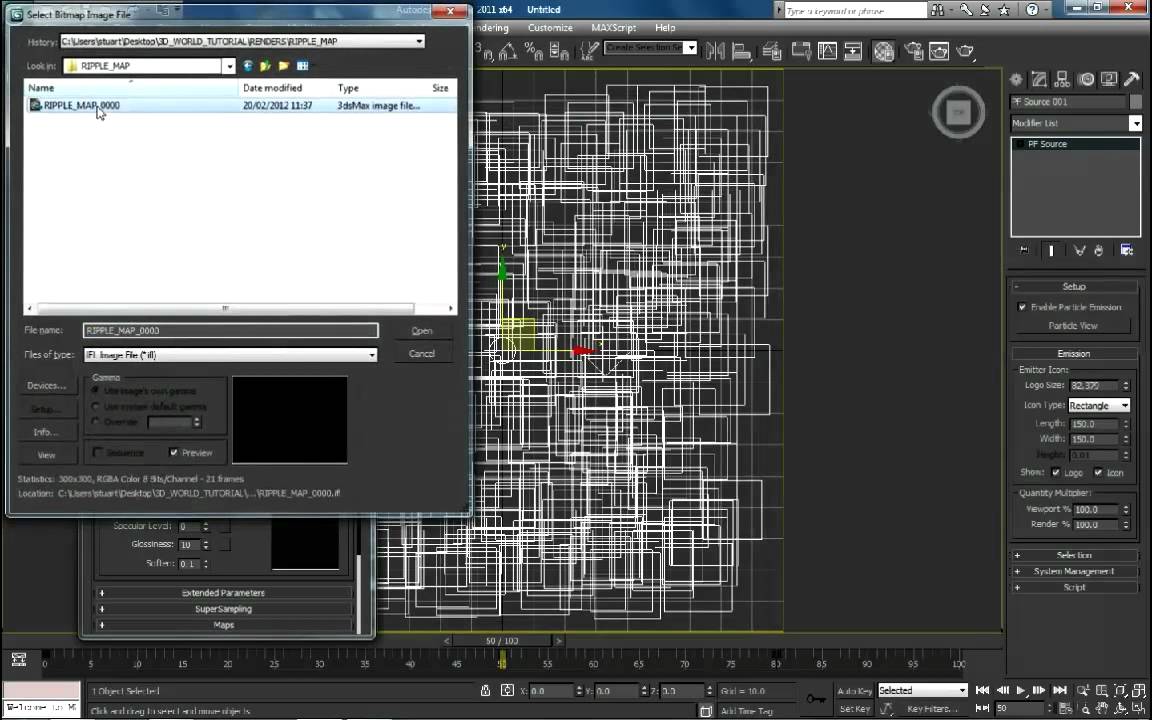Expand the Script rollout
Screen dimensions: 1152x720
[x=1074, y=588]
